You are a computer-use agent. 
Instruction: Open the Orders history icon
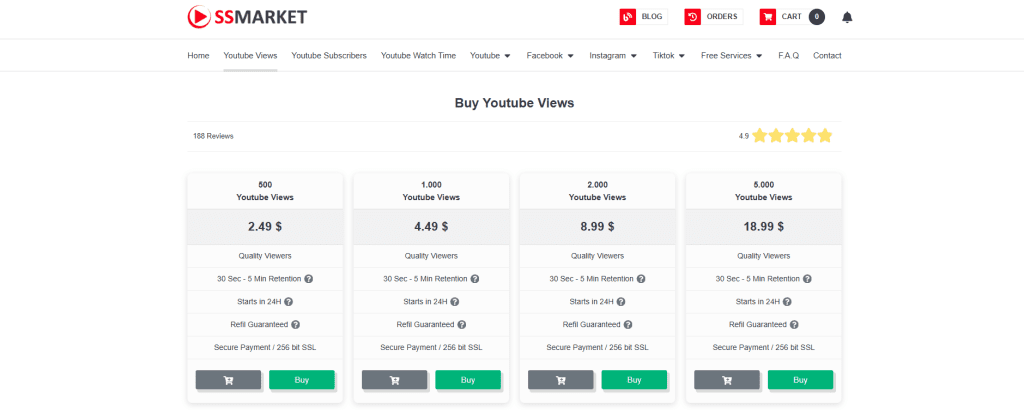coord(693,17)
